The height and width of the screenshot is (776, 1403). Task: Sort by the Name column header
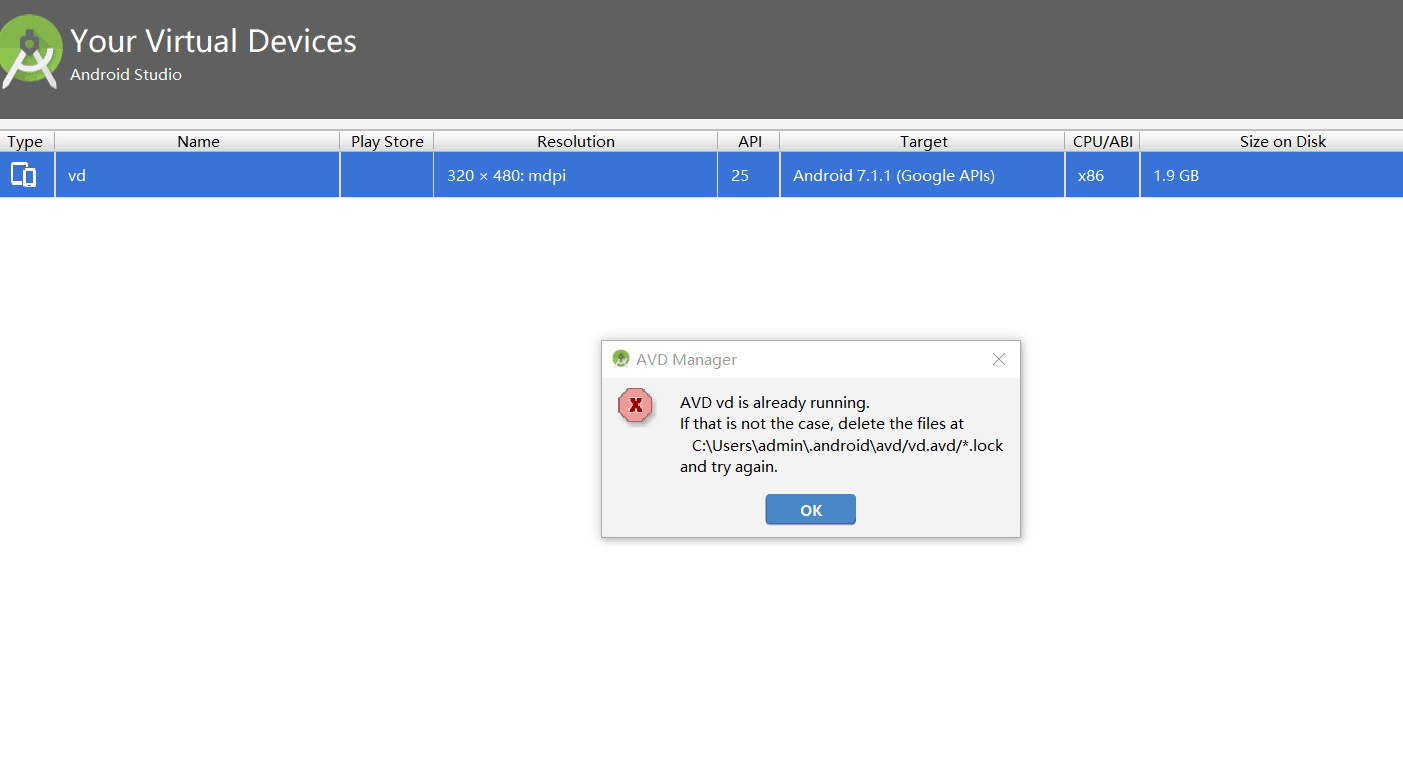(198, 141)
